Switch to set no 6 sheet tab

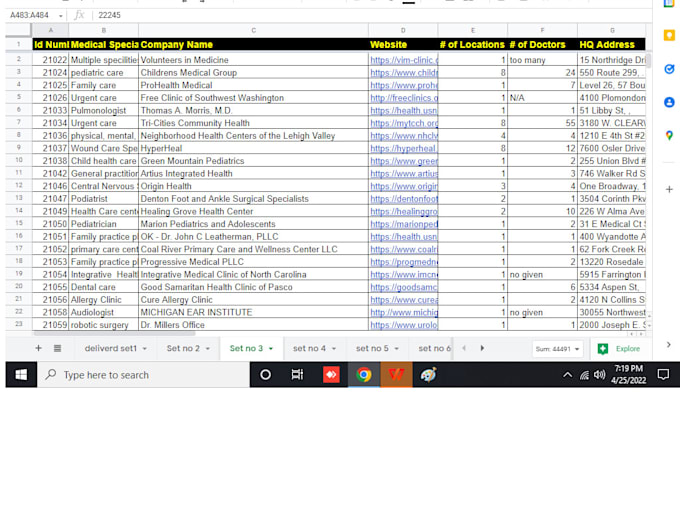tap(434, 348)
